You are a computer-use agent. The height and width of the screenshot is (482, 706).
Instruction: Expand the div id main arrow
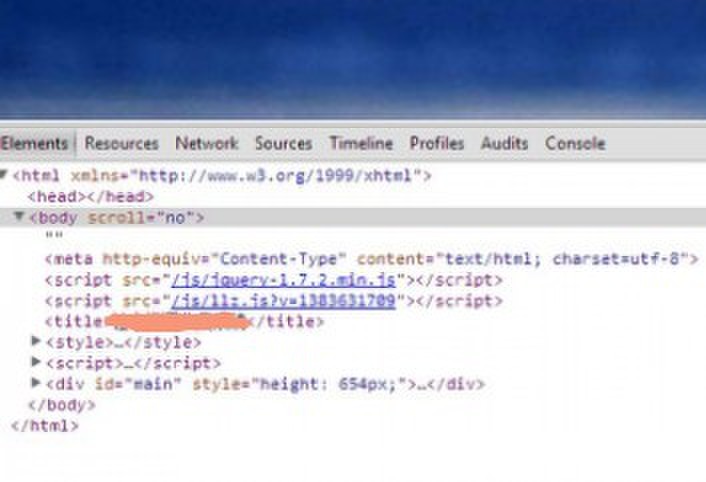[36, 383]
